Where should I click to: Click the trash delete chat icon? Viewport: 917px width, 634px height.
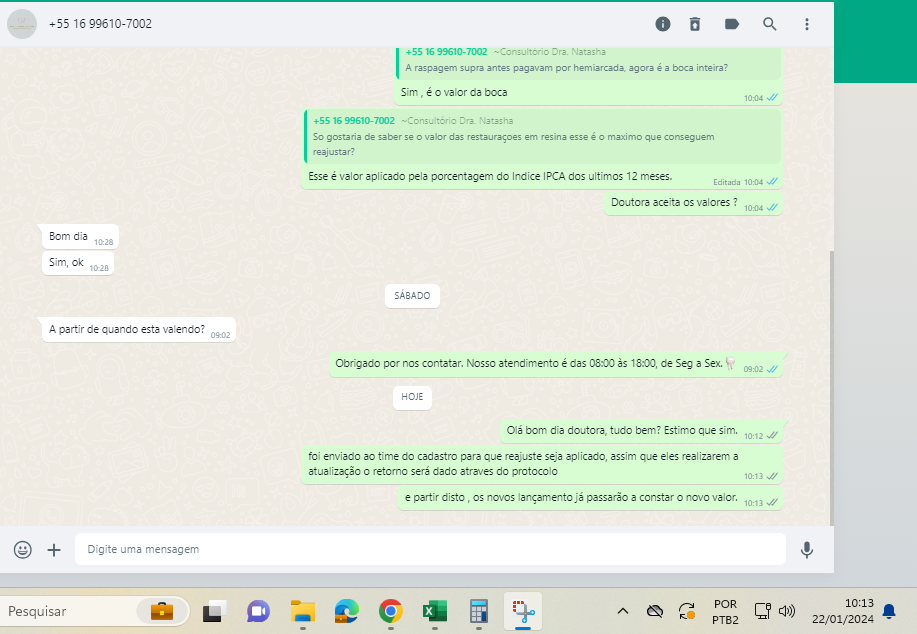[695, 24]
